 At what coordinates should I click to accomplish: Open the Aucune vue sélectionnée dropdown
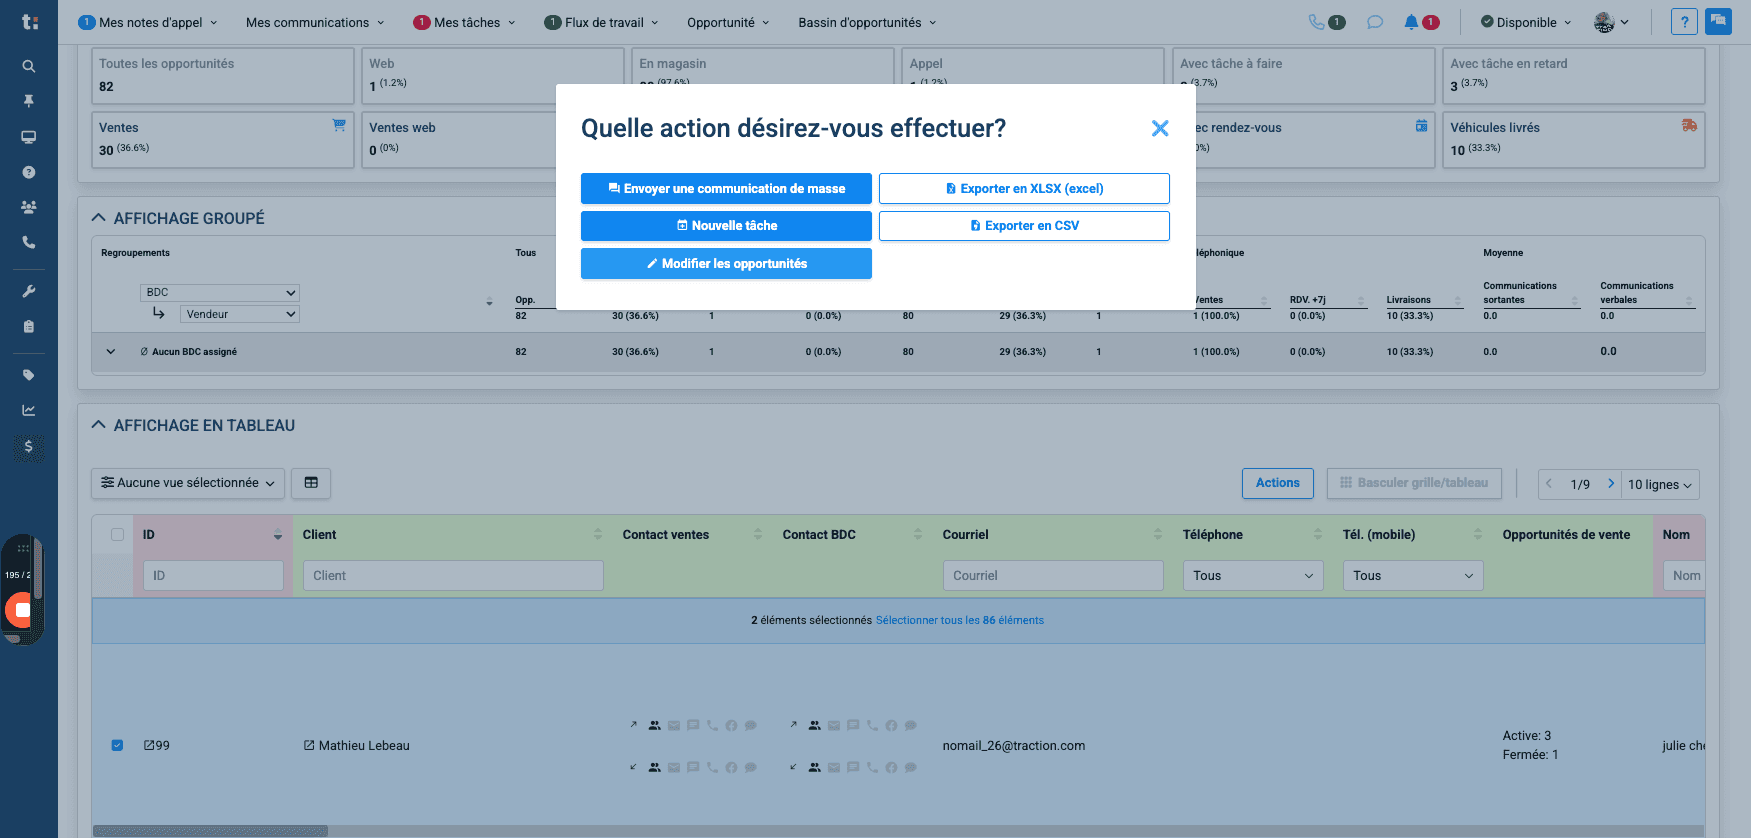pos(188,483)
